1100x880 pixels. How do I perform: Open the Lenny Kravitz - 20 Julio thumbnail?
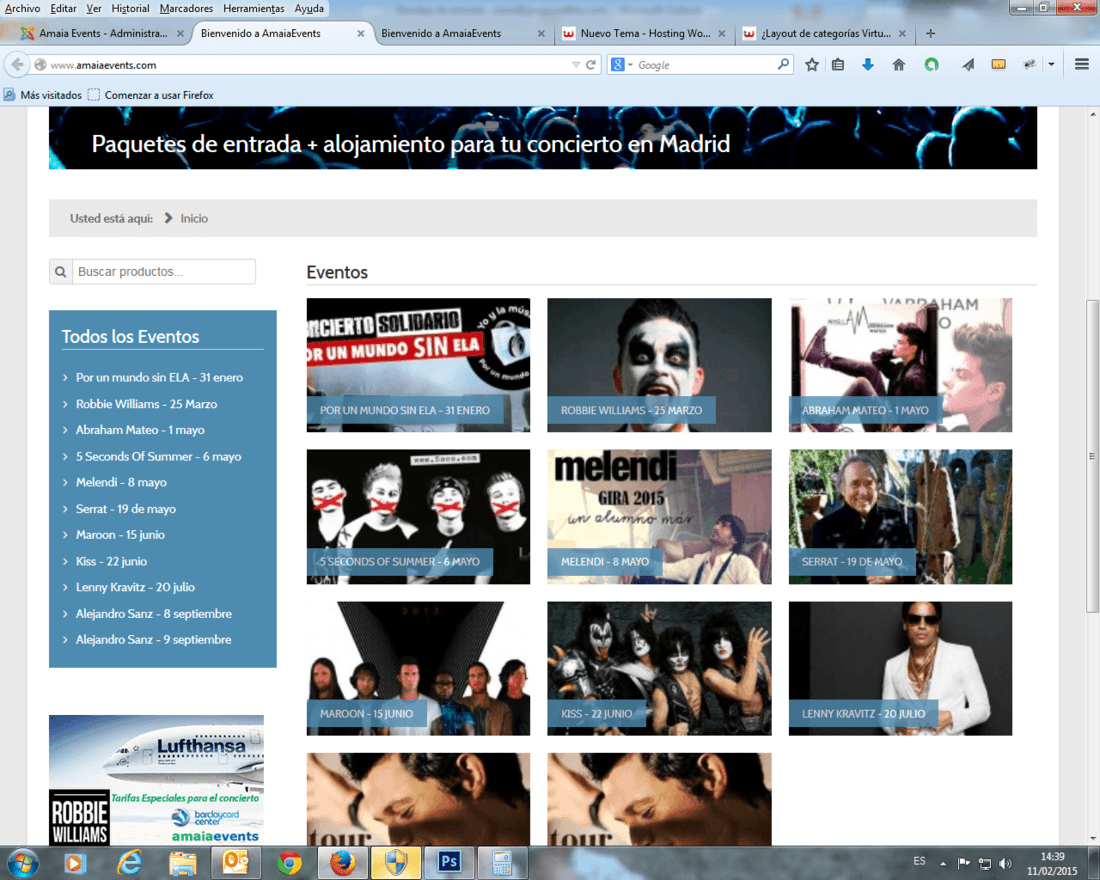click(x=900, y=668)
